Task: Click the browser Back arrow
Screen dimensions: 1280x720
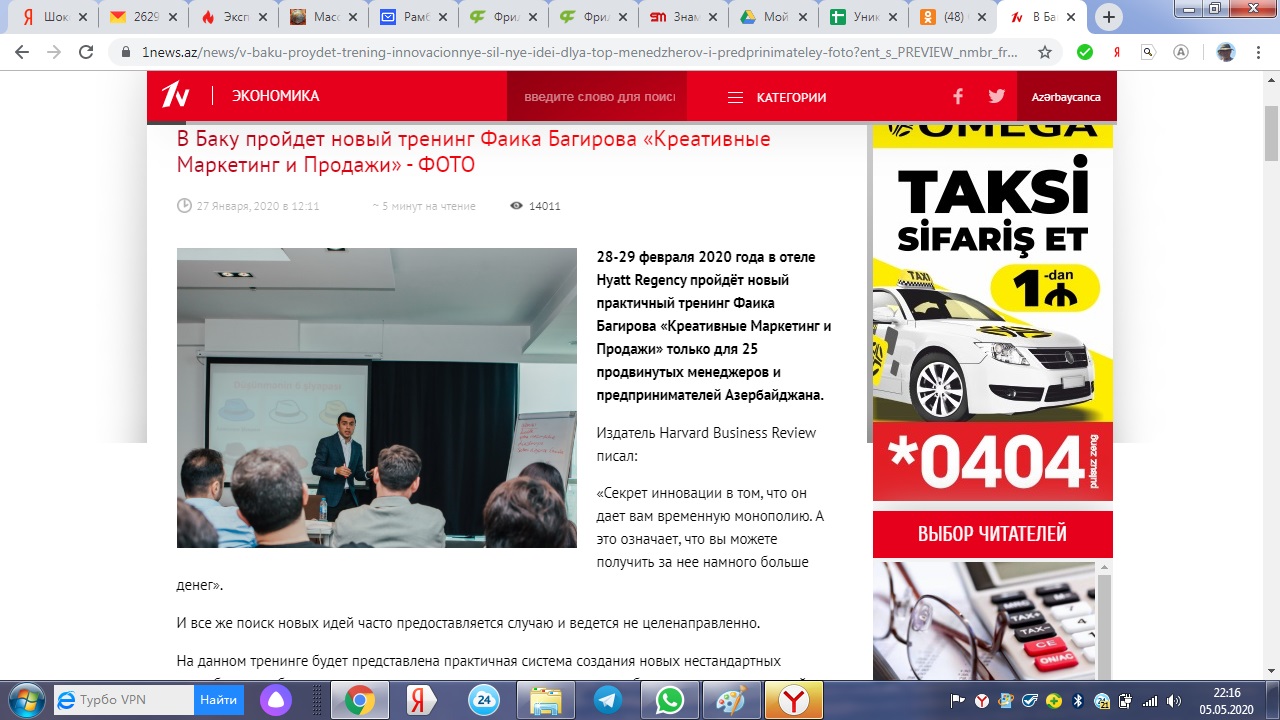Action: click(22, 52)
